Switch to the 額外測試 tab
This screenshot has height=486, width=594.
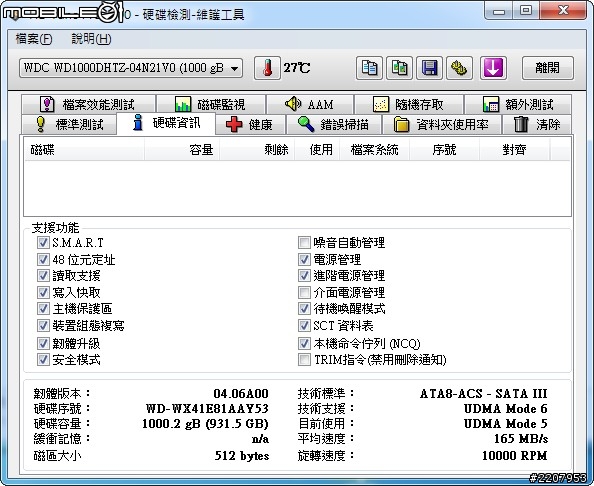pyautogui.click(x=518, y=104)
